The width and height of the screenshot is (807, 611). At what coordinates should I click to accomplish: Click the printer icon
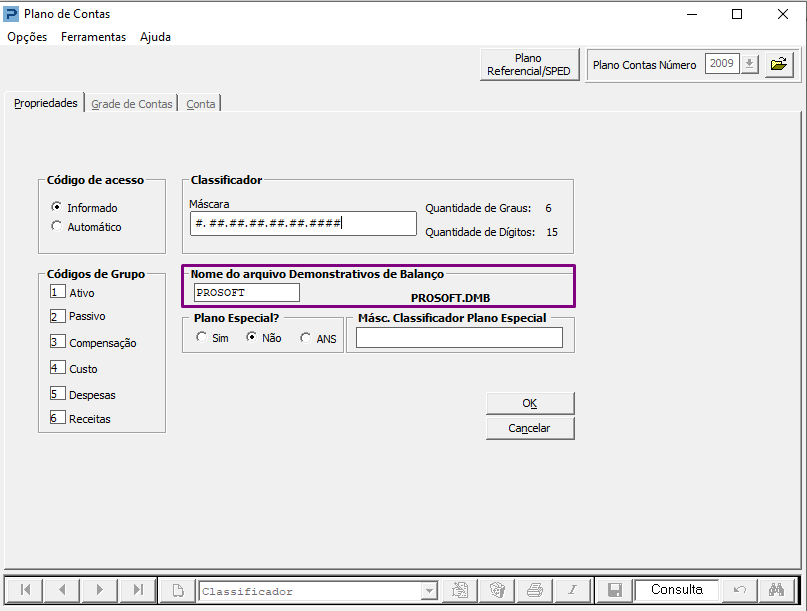coord(535,590)
